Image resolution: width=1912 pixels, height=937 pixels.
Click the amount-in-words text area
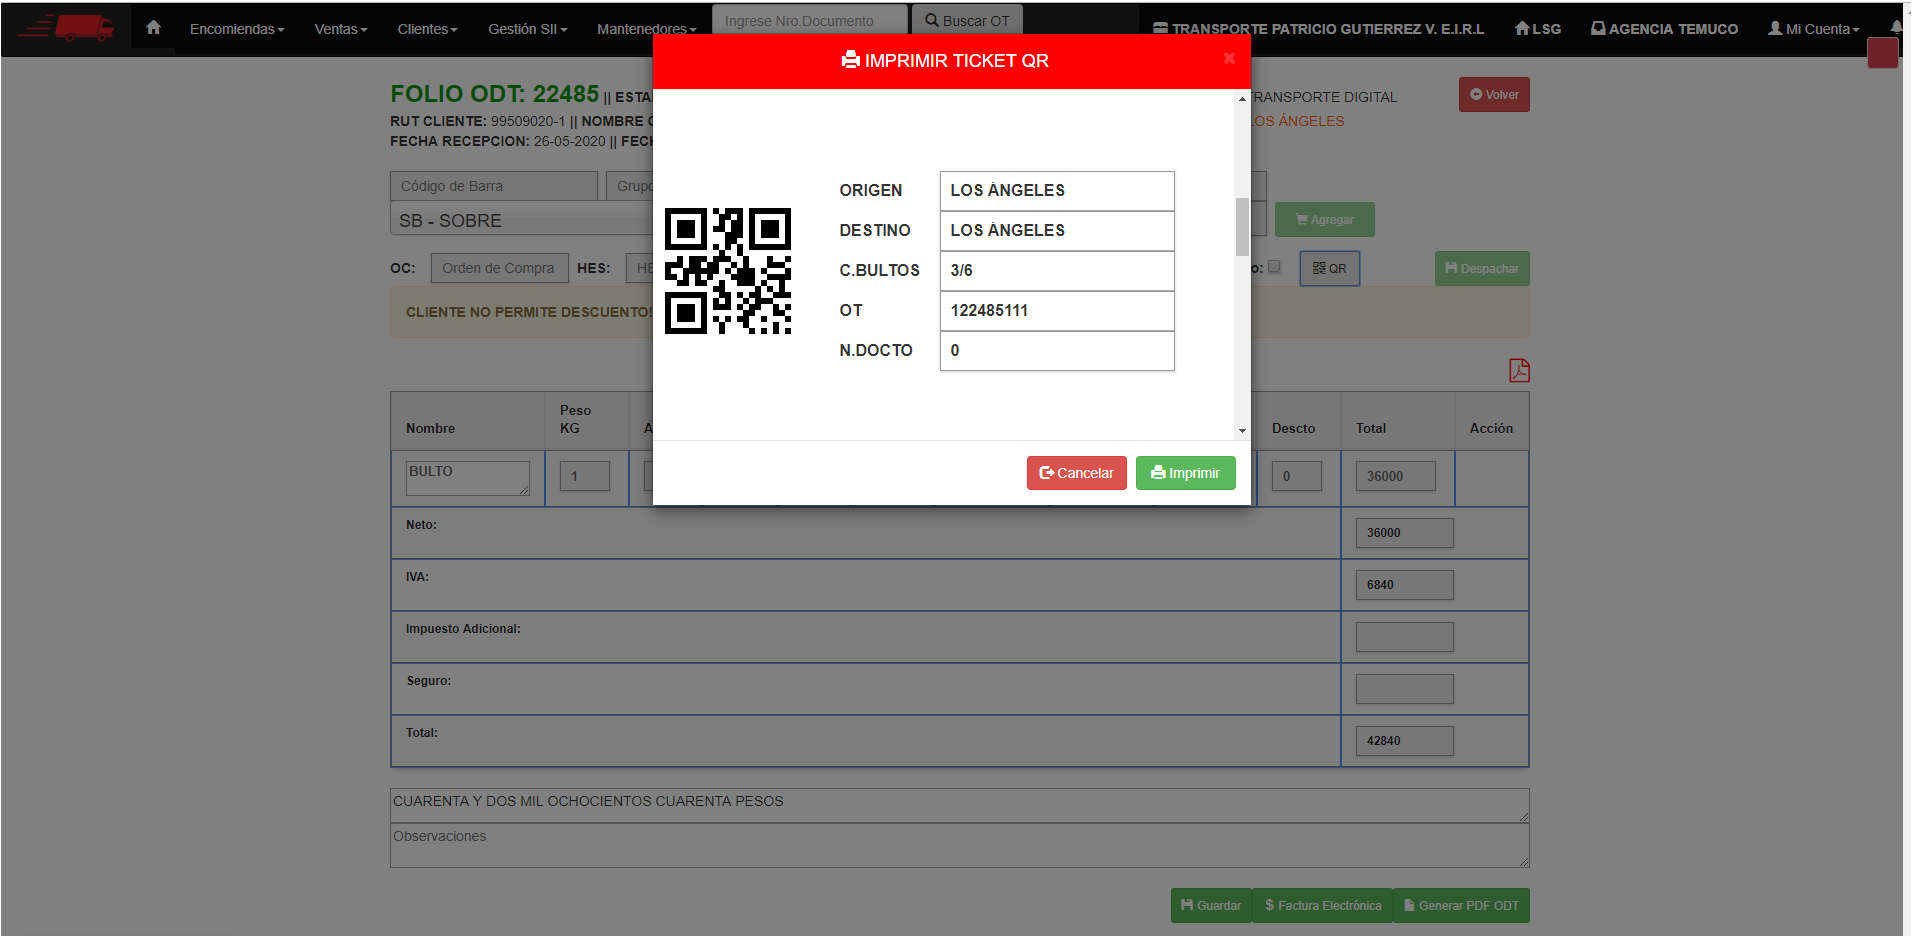(x=960, y=805)
